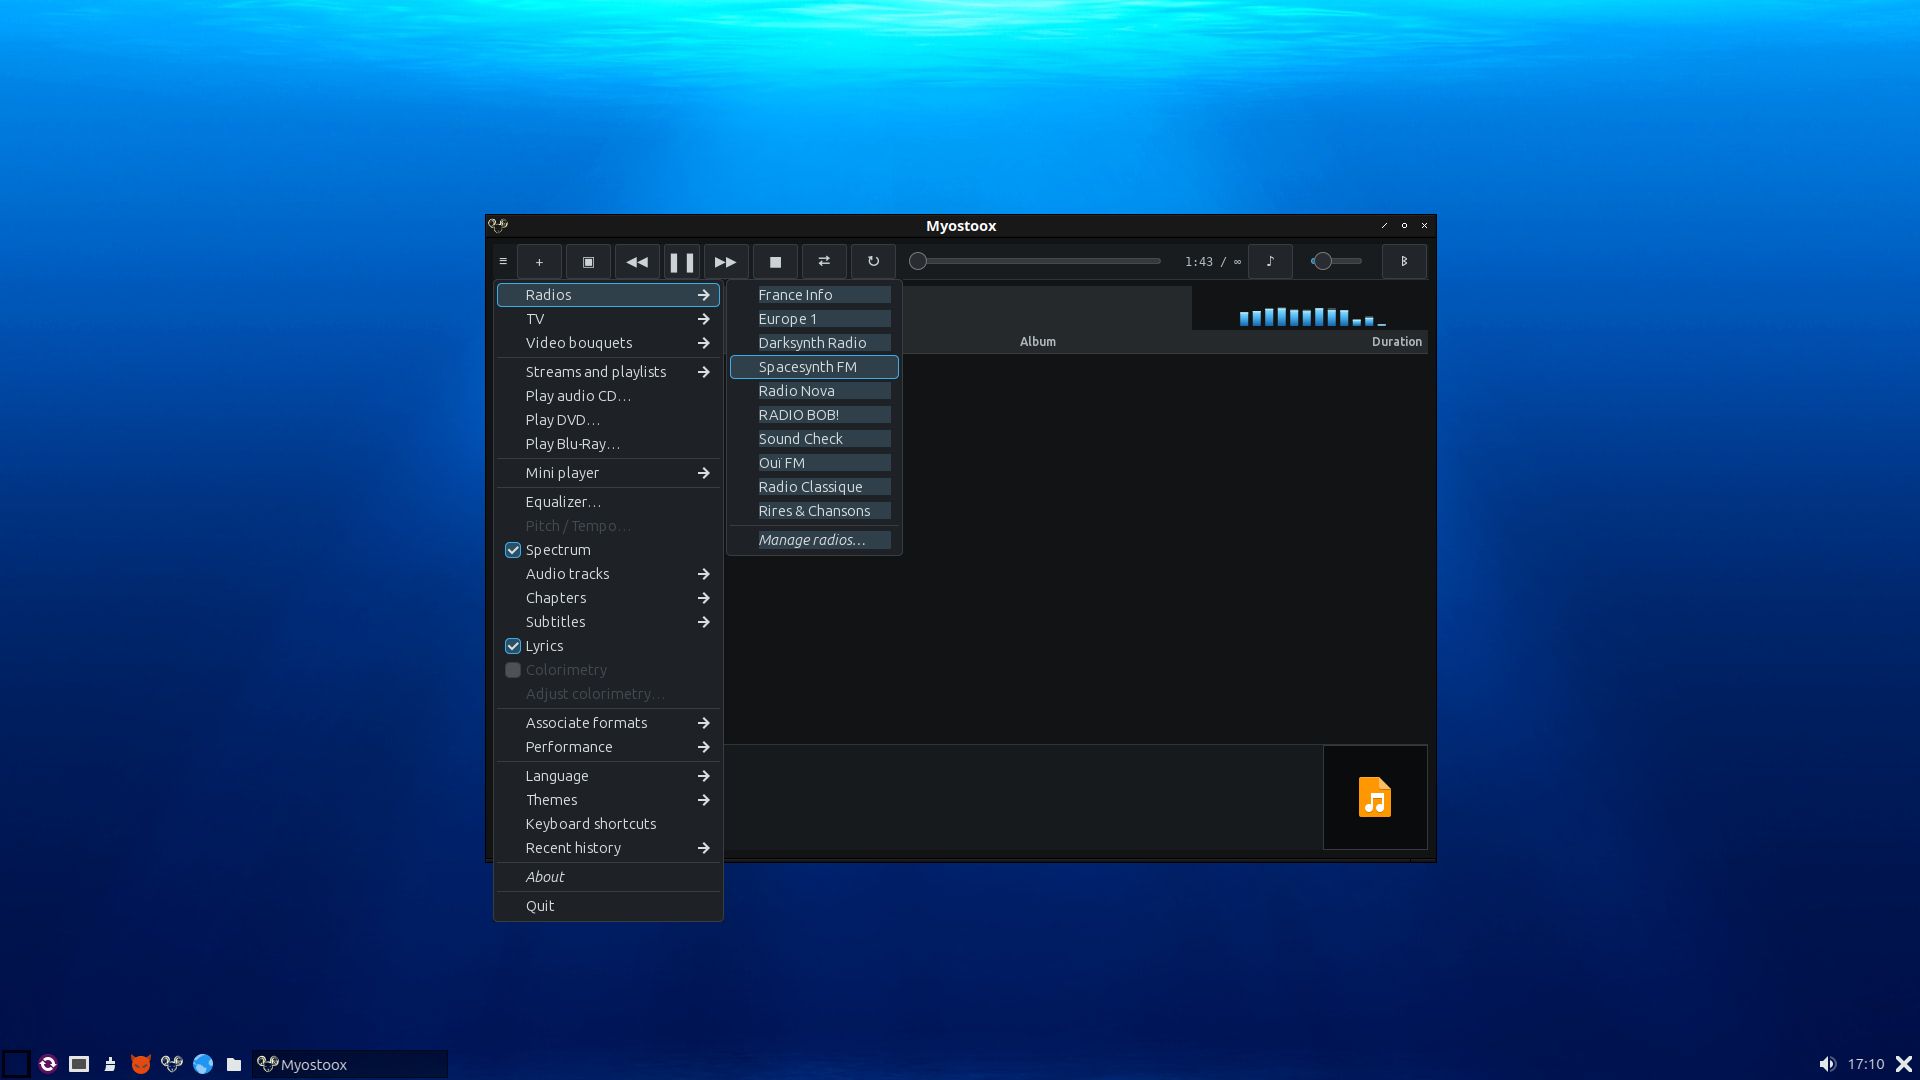The image size is (1920, 1080).
Task: Open the hamburger main menu icon
Action: 503,262
